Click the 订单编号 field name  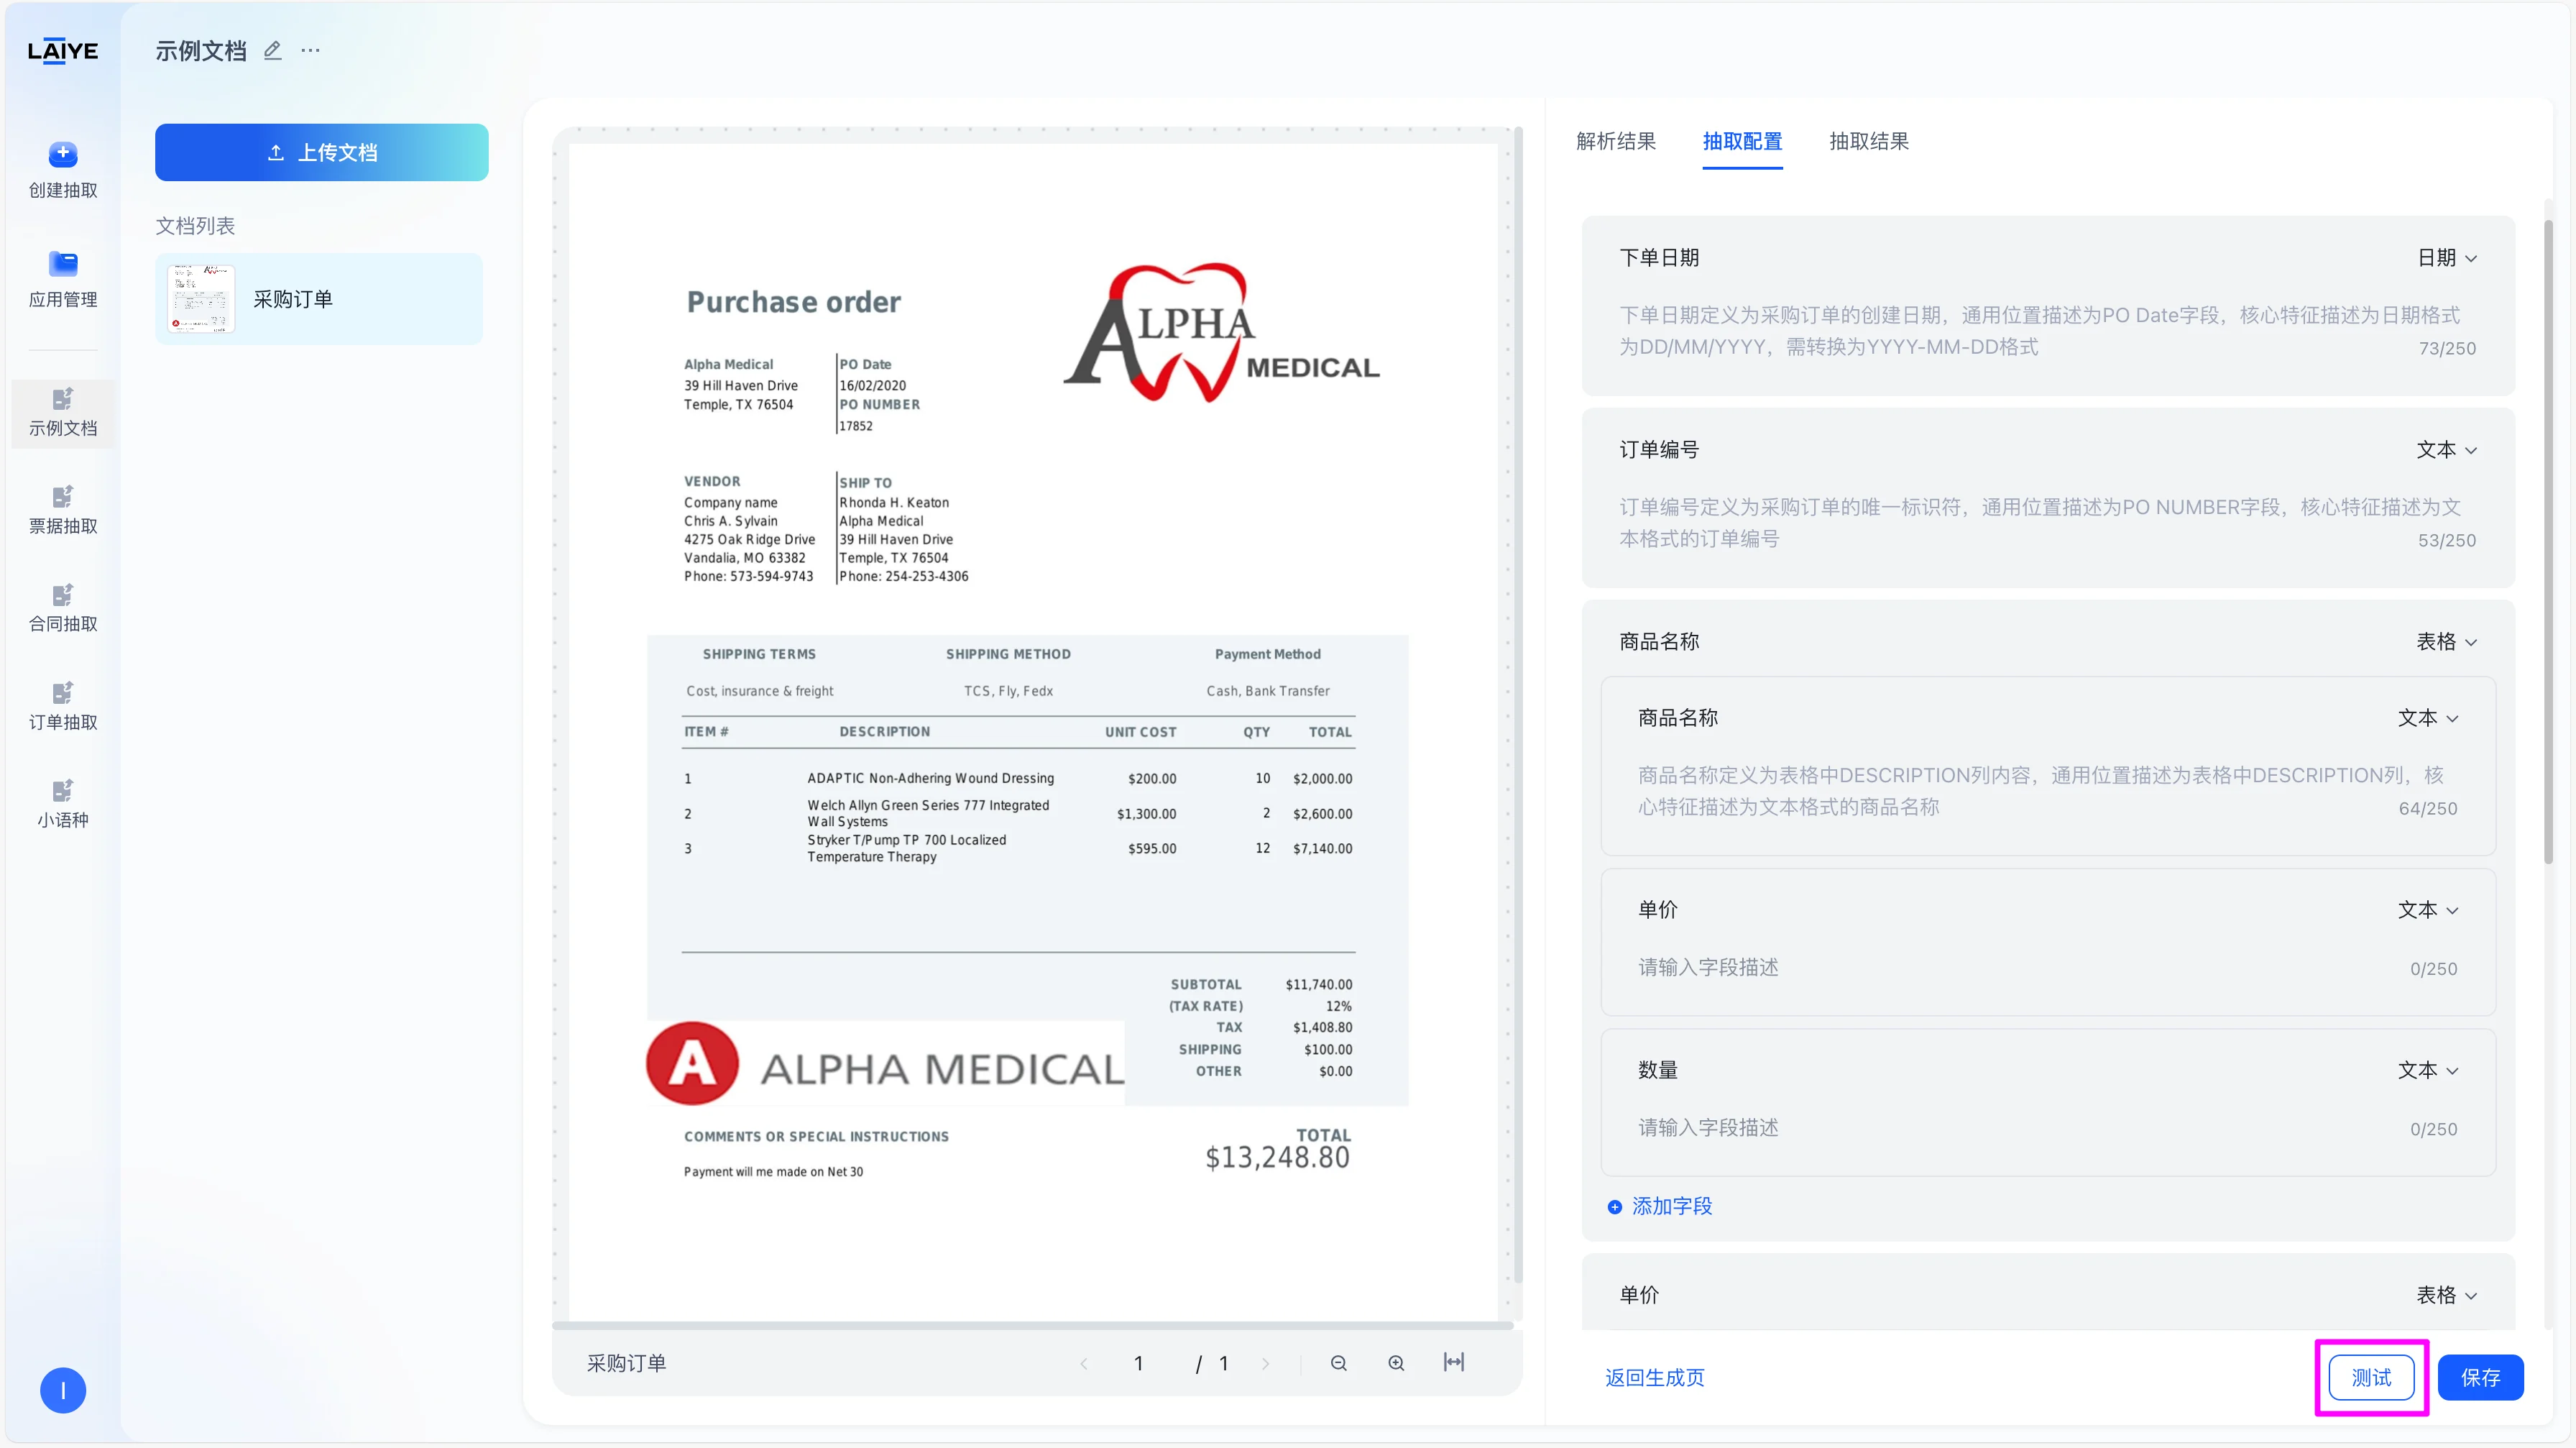[x=1659, y=450]
